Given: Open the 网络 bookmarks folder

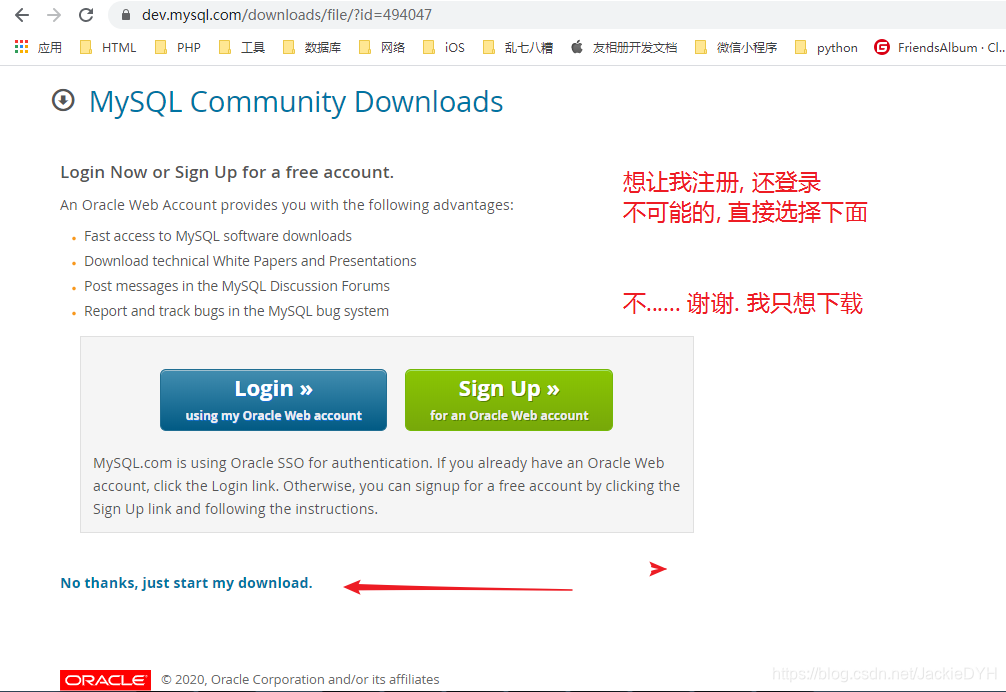Looking at the screenshot, I should tap(382, 47).
